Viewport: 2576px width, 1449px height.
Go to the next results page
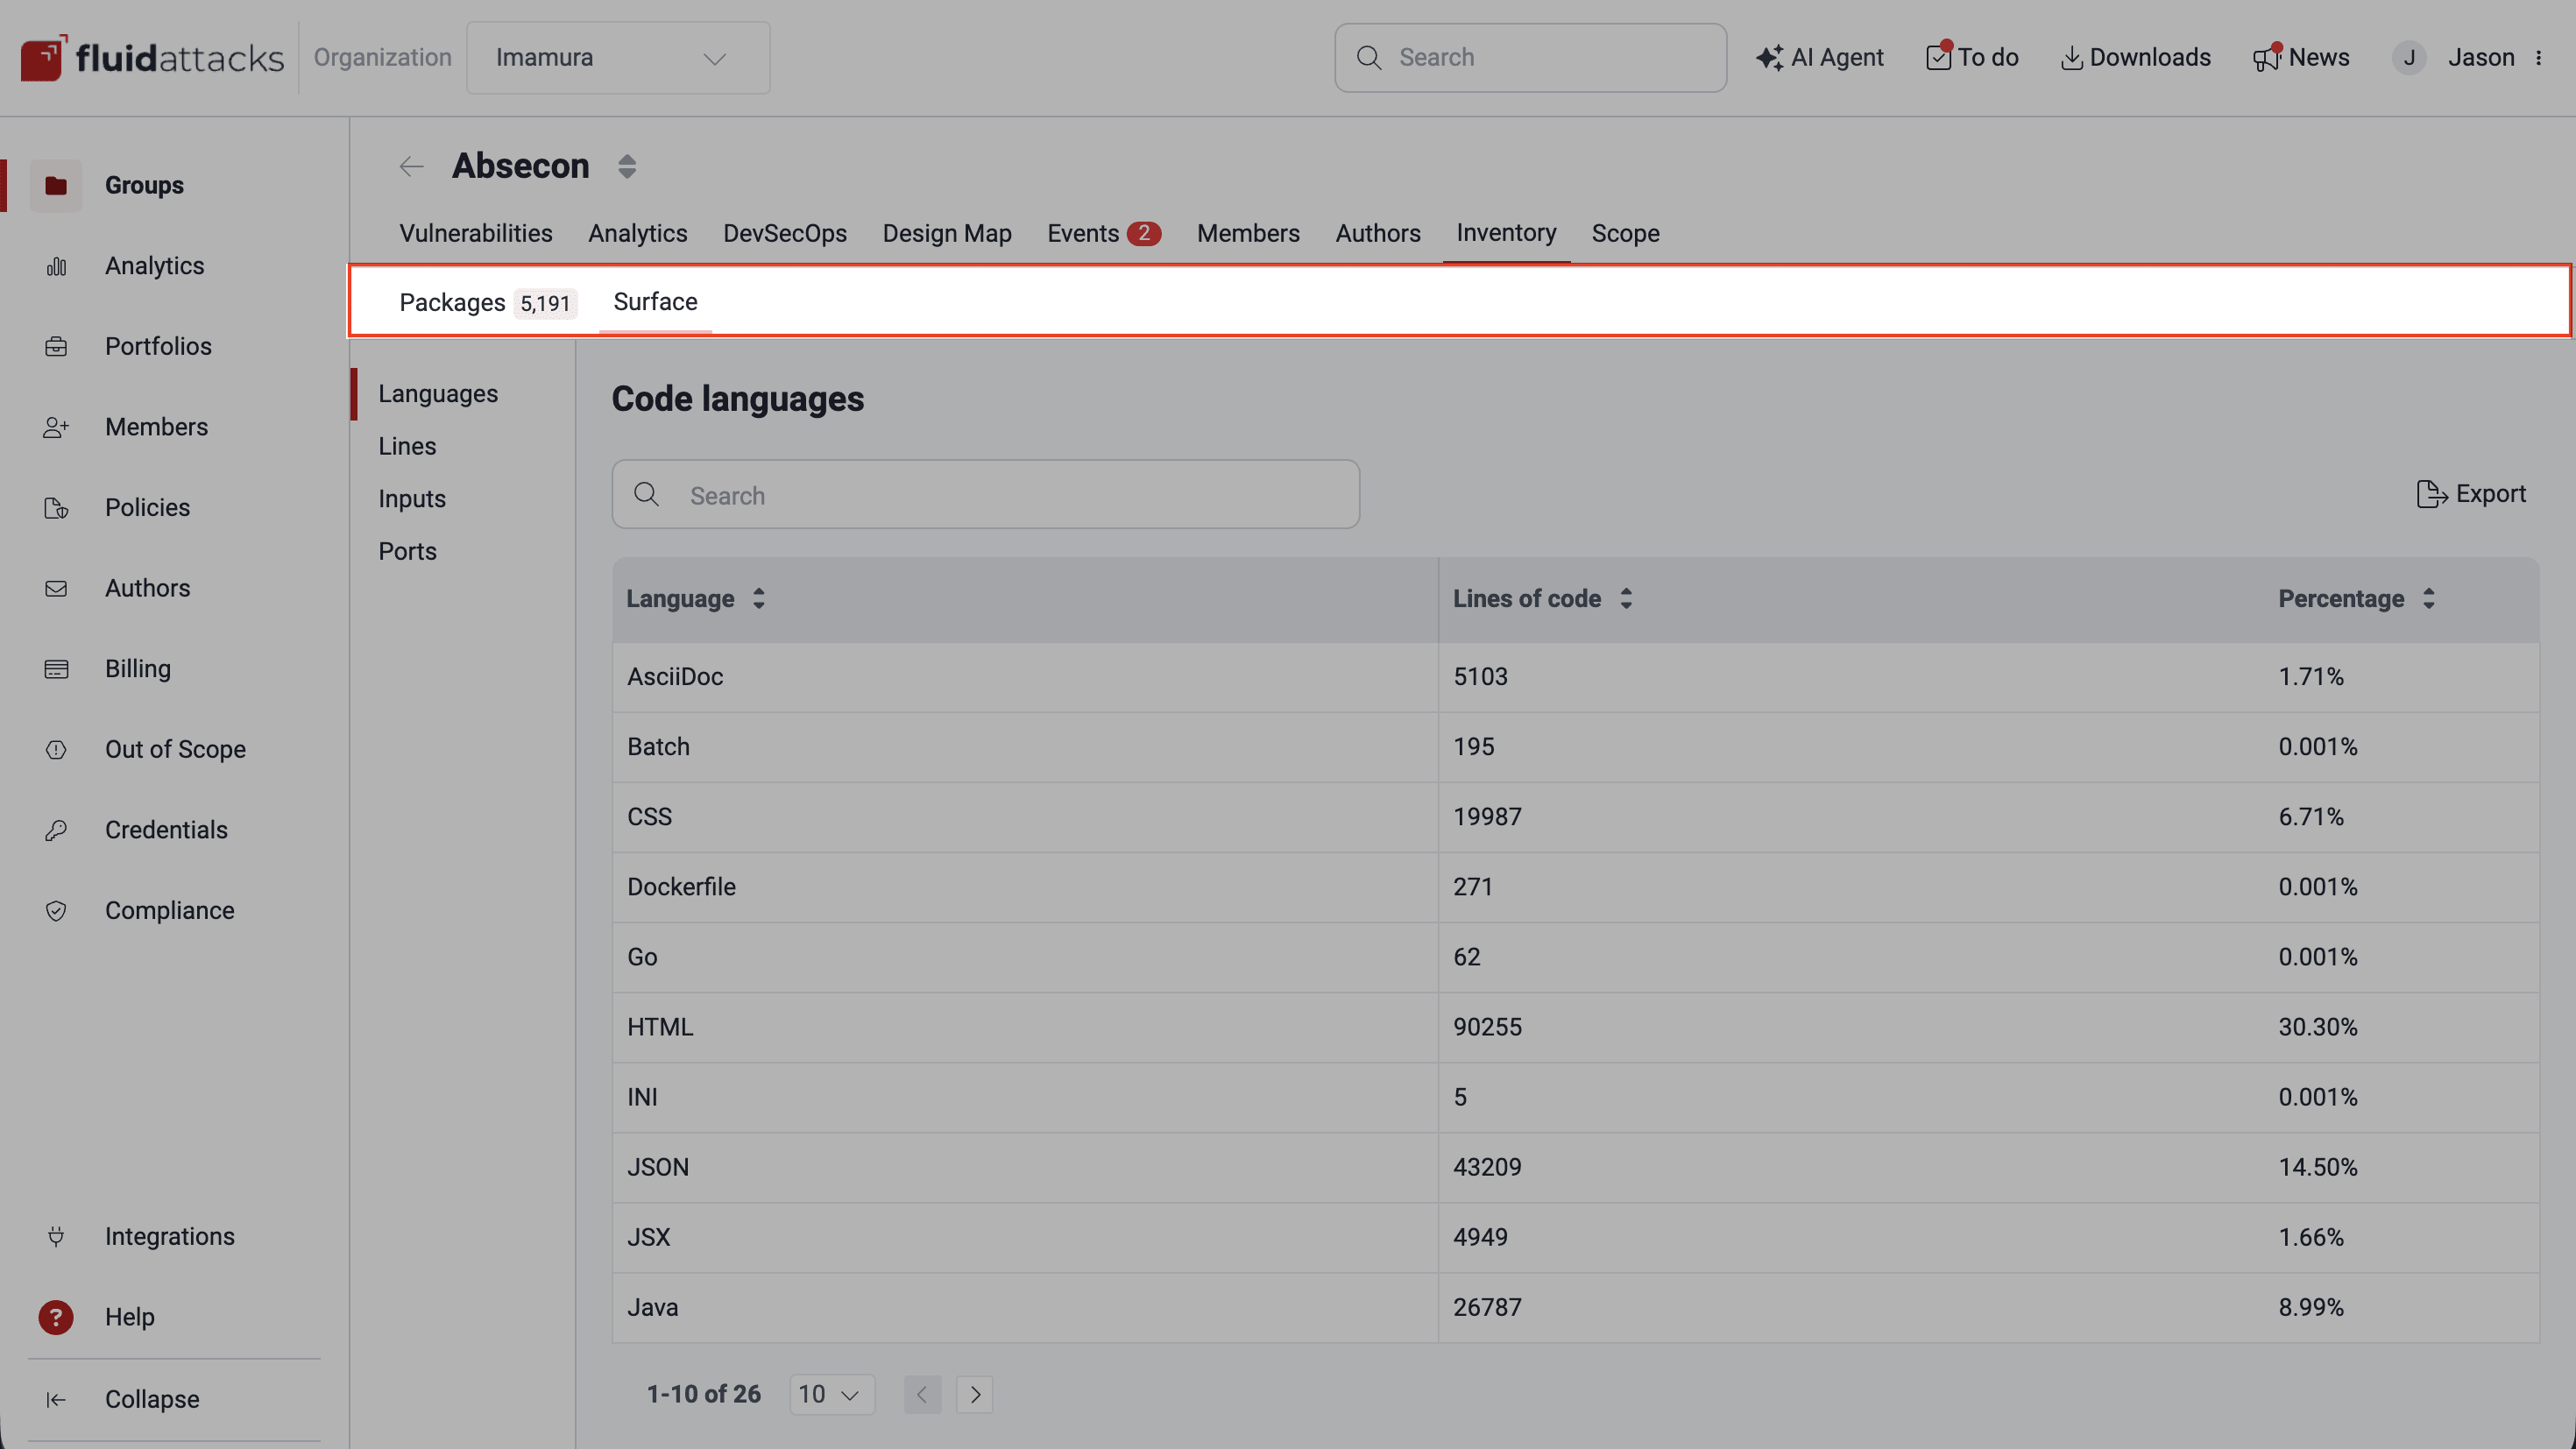[975, 1393]
